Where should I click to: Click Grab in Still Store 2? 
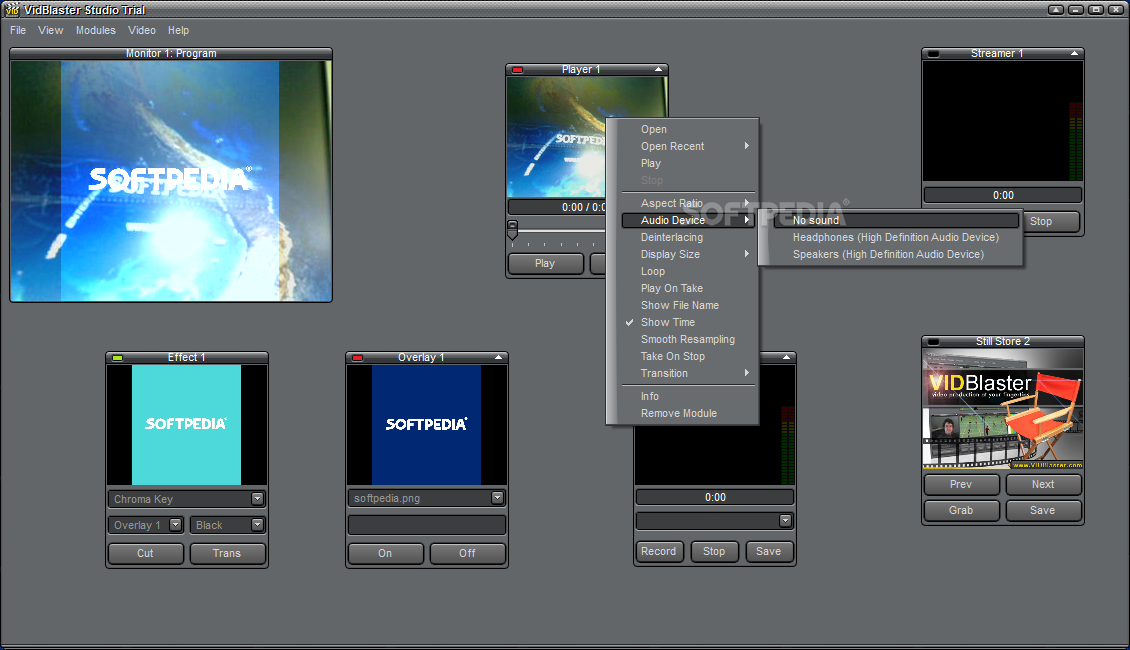961,510
